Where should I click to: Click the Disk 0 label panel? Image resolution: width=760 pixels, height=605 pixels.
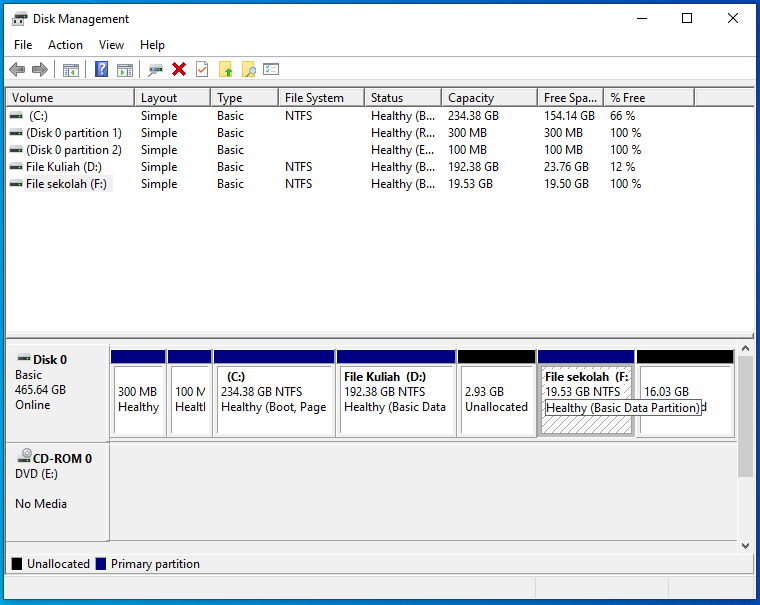[x=57, y=390]
